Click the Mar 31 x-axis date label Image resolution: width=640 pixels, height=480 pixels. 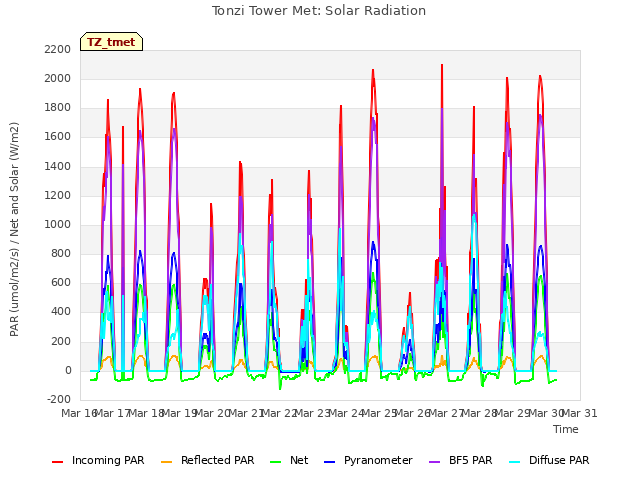[580, 413]
